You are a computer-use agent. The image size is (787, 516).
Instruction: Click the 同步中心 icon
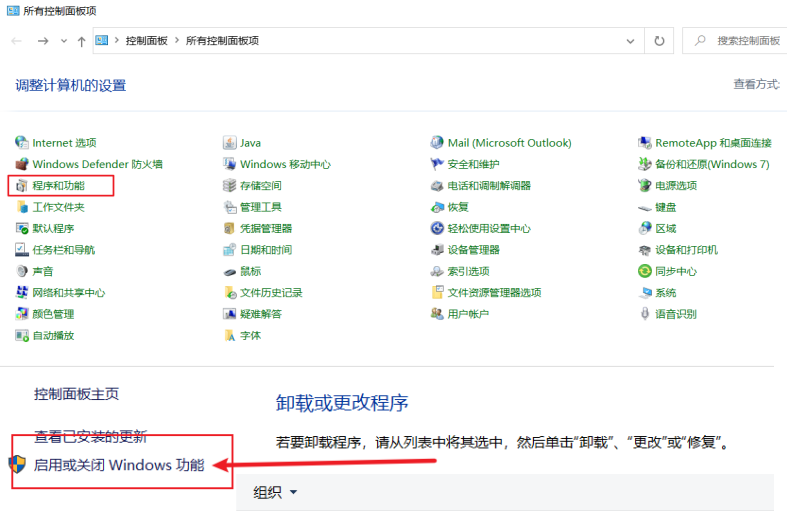click(644, 271)
